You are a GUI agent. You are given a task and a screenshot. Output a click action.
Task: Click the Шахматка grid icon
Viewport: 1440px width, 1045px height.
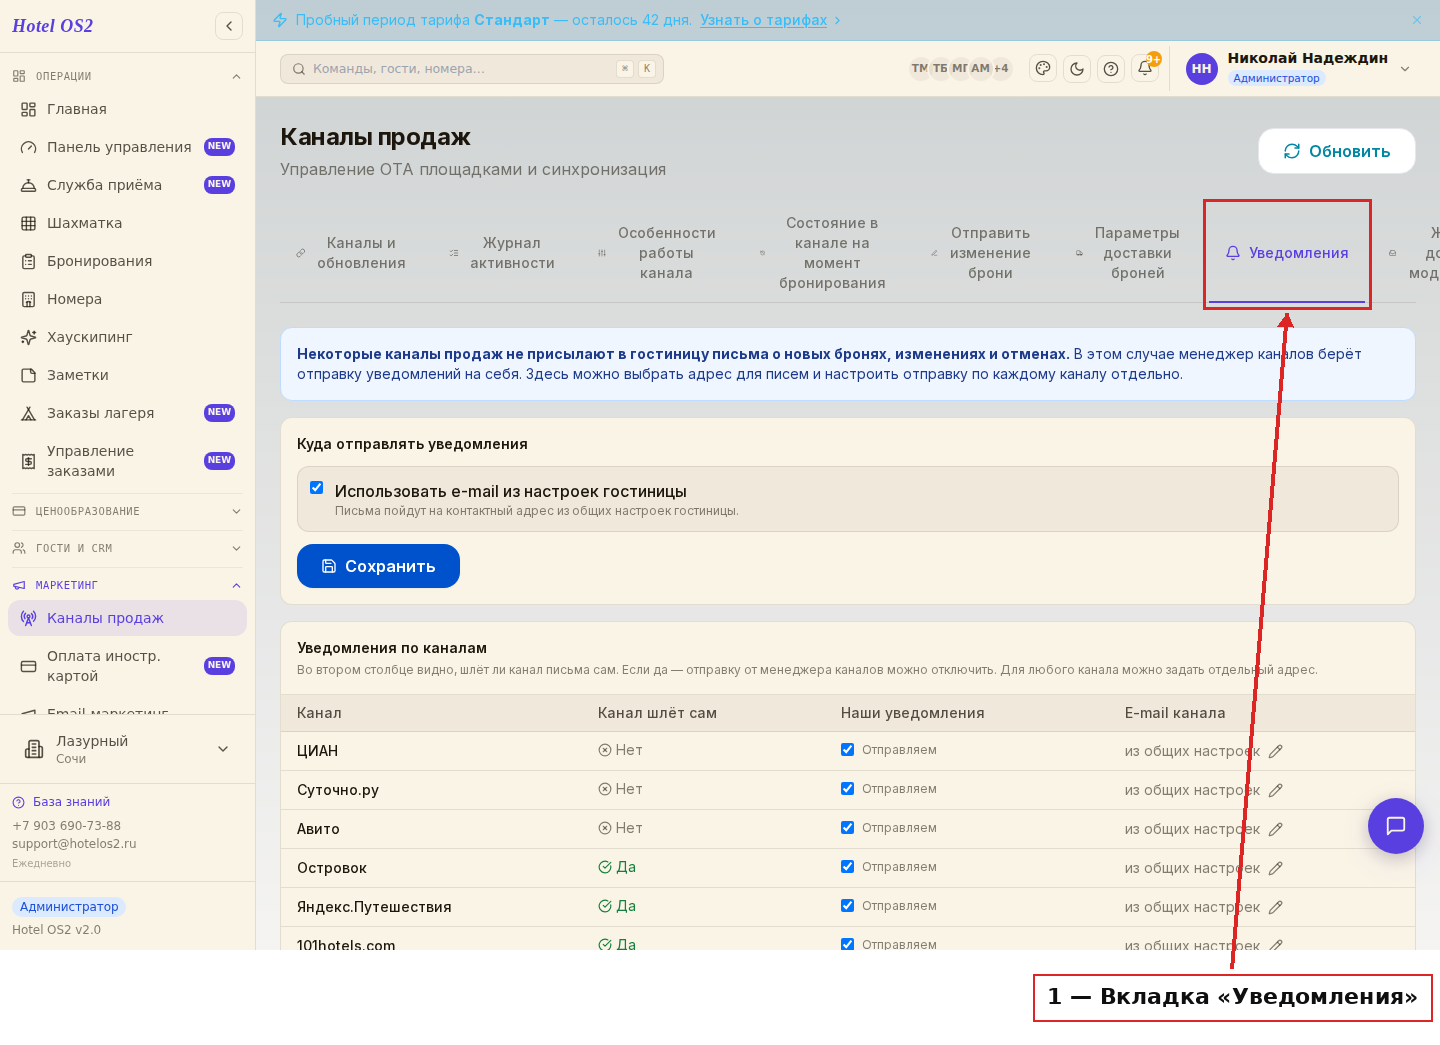pos(28,223)
